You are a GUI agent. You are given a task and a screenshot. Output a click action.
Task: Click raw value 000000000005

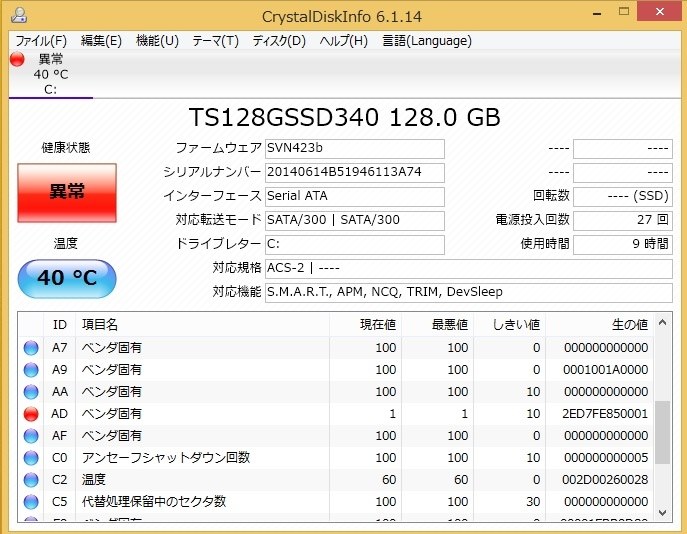point(606,457)
